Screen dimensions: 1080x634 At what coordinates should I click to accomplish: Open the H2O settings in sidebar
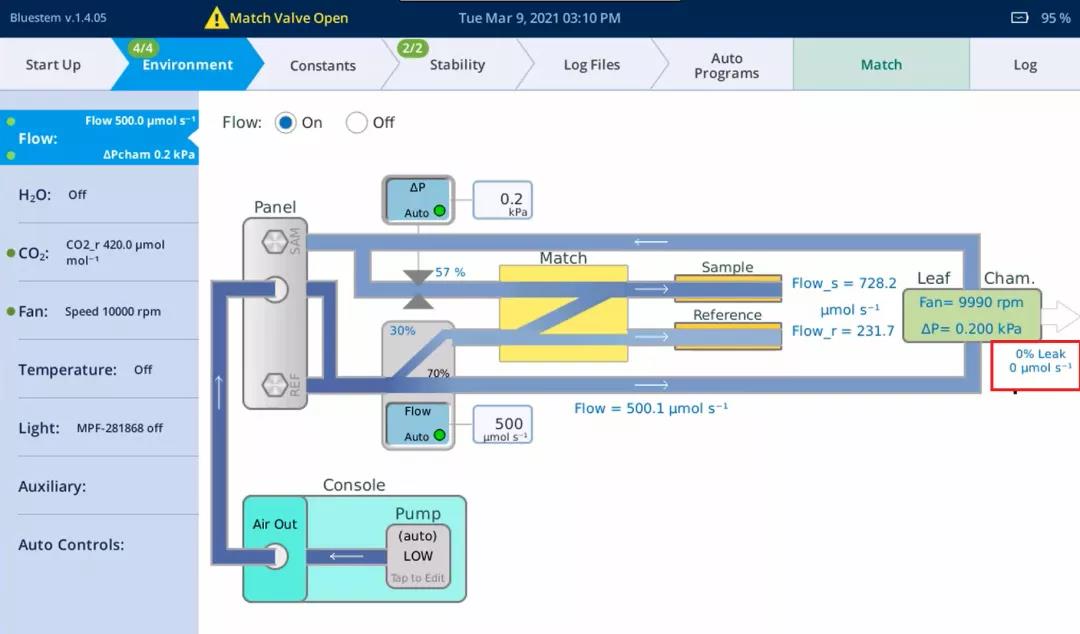click(98, 195)
